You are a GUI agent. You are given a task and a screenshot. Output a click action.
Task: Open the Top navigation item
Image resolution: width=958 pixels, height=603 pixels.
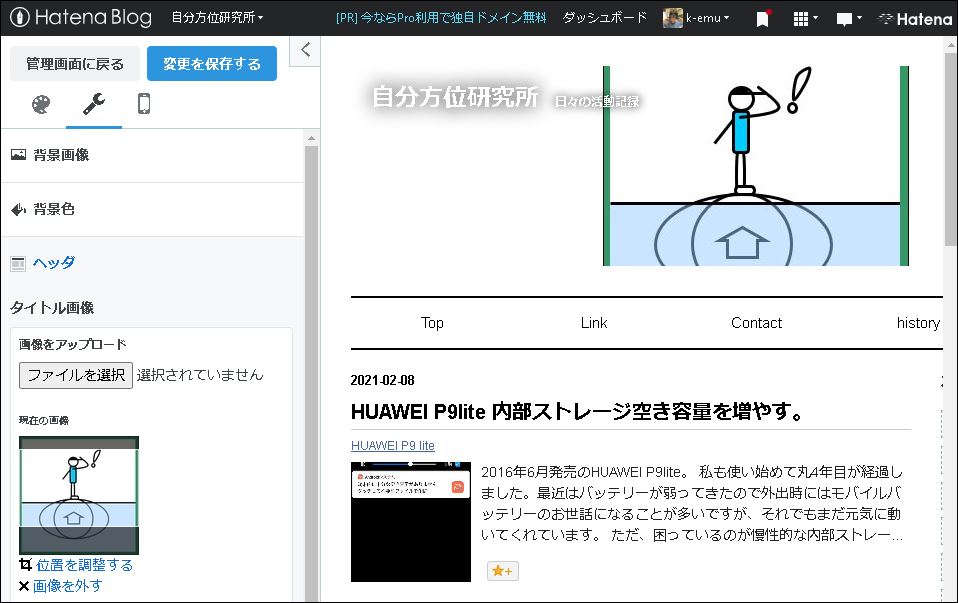(432, 323)
